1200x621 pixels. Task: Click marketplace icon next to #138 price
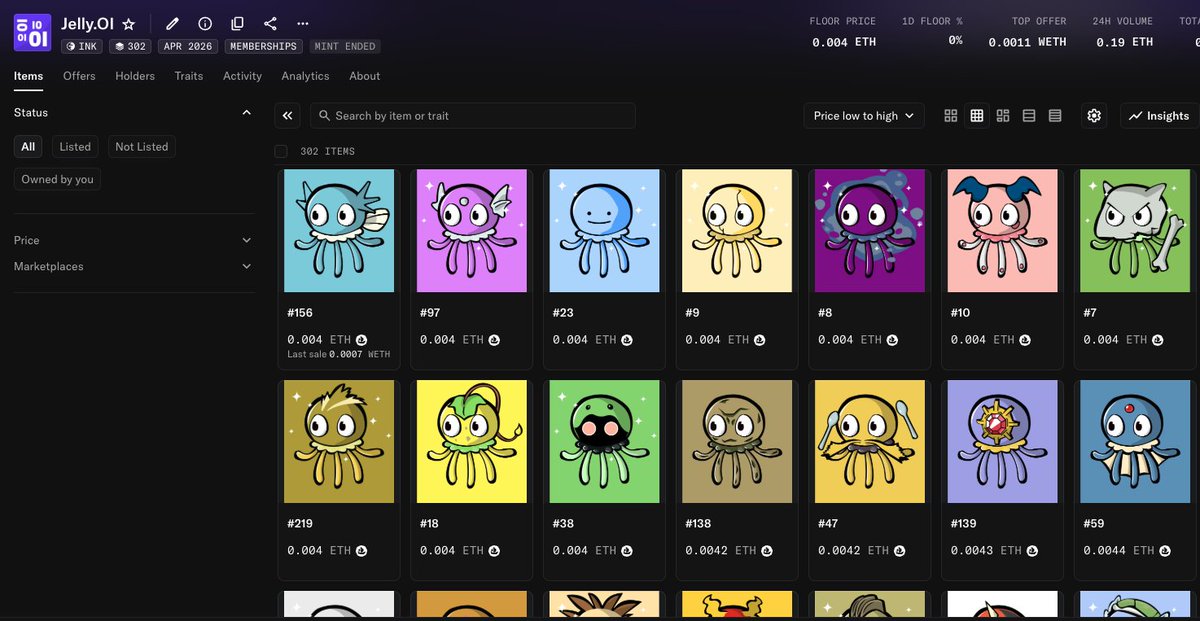point(766,551)
